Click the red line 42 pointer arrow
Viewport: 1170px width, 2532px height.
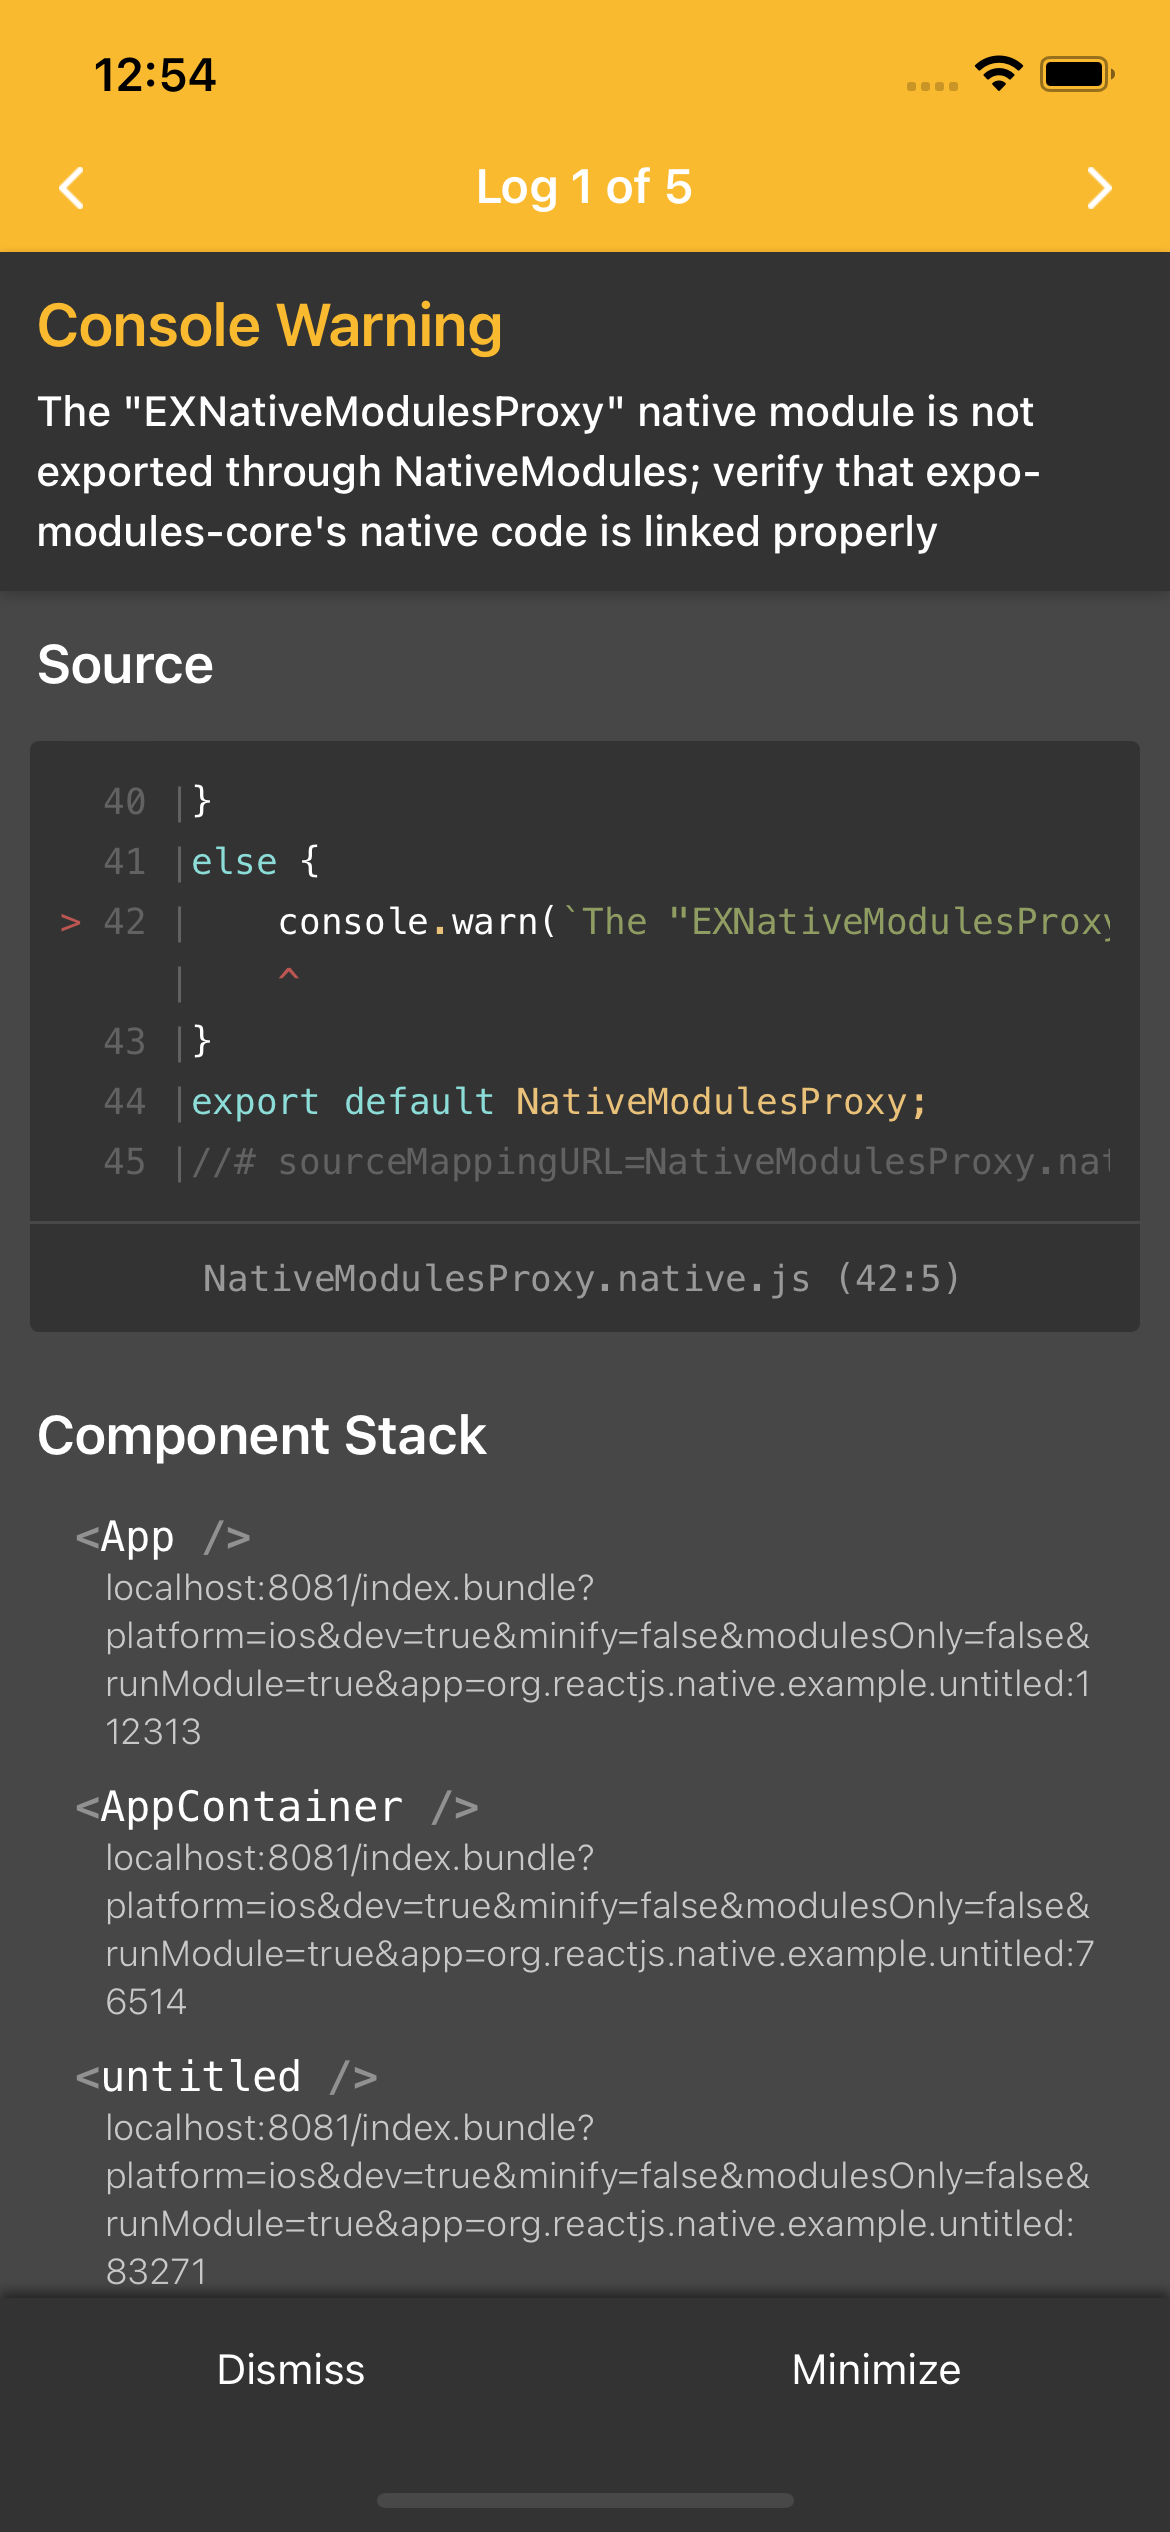[70, 922]
